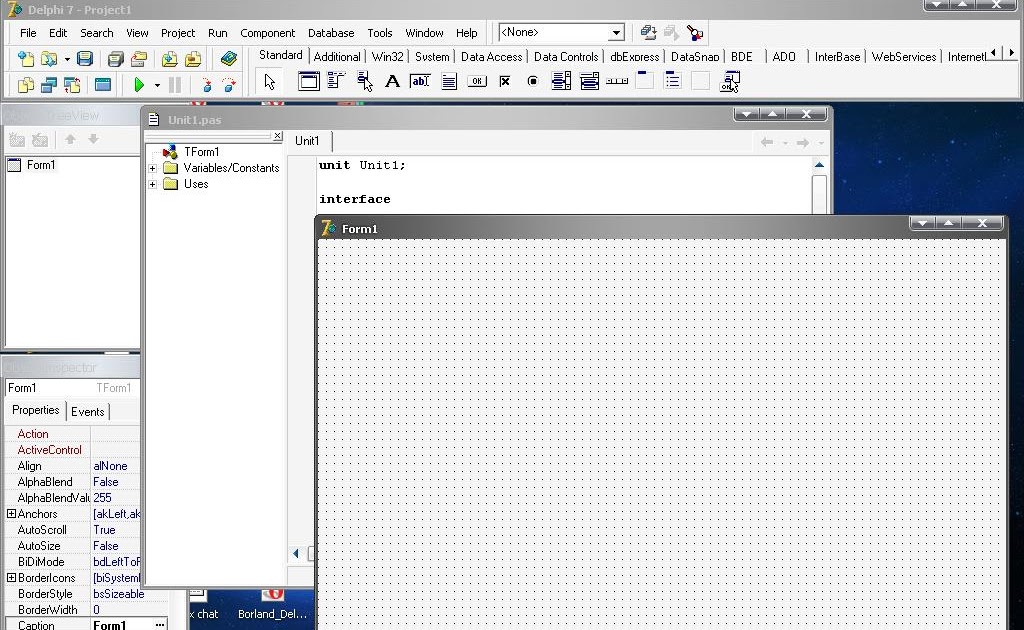The height and width of the screenshot is (630, 1024).
Task: Click the Pause toolbar icon
Action: 174,85
